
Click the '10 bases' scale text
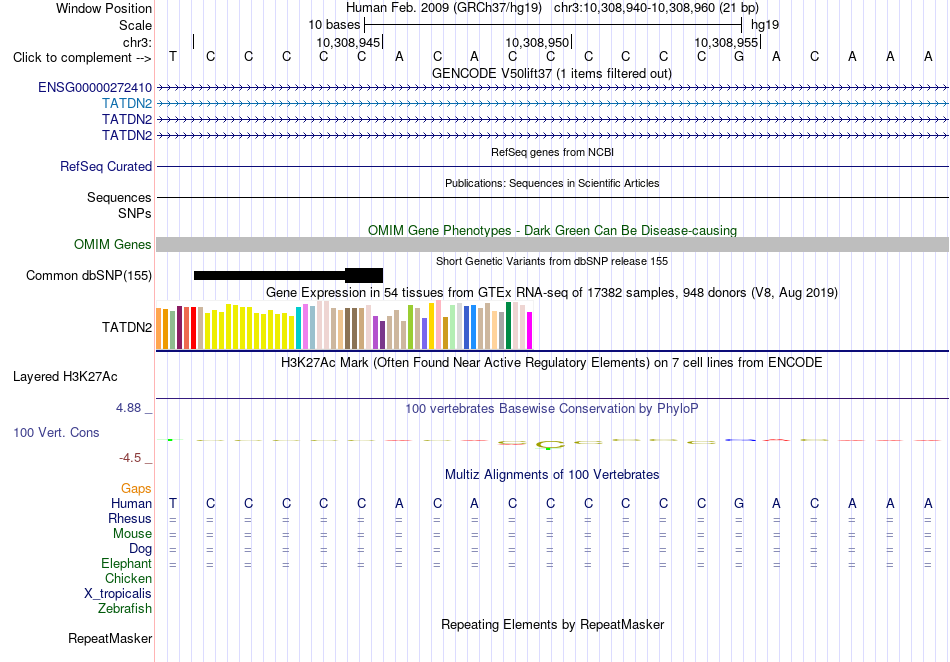pyautogui.click(x=334, y=25)
